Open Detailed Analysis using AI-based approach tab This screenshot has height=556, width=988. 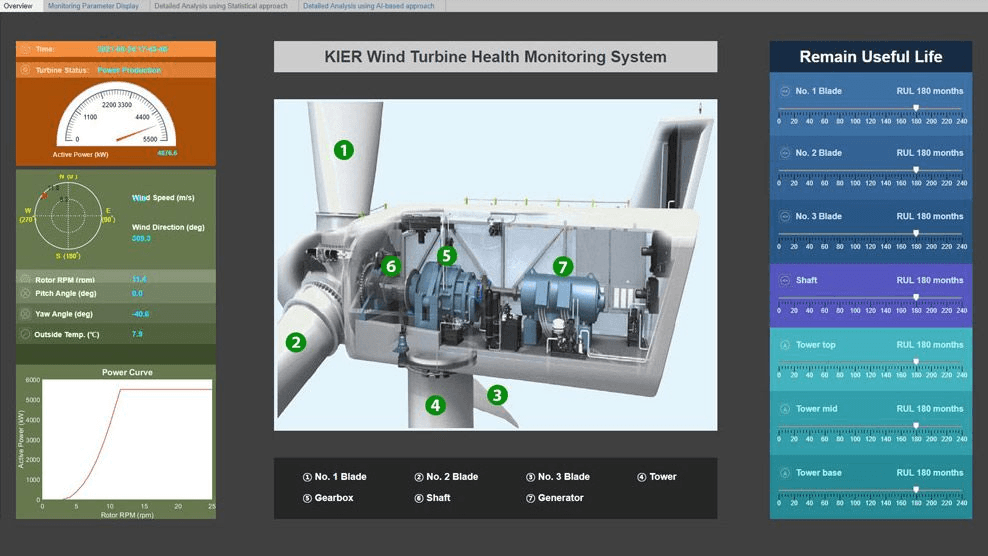pyautogui.click(x=368, y=6)
